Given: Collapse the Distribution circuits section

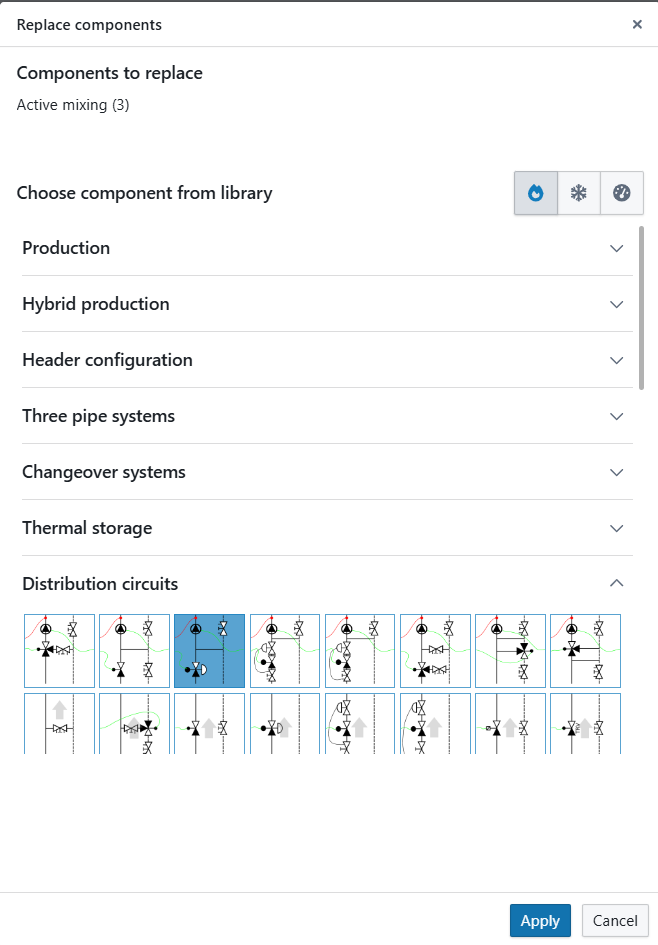Looking at the screenshot, I should coord(617,584).
